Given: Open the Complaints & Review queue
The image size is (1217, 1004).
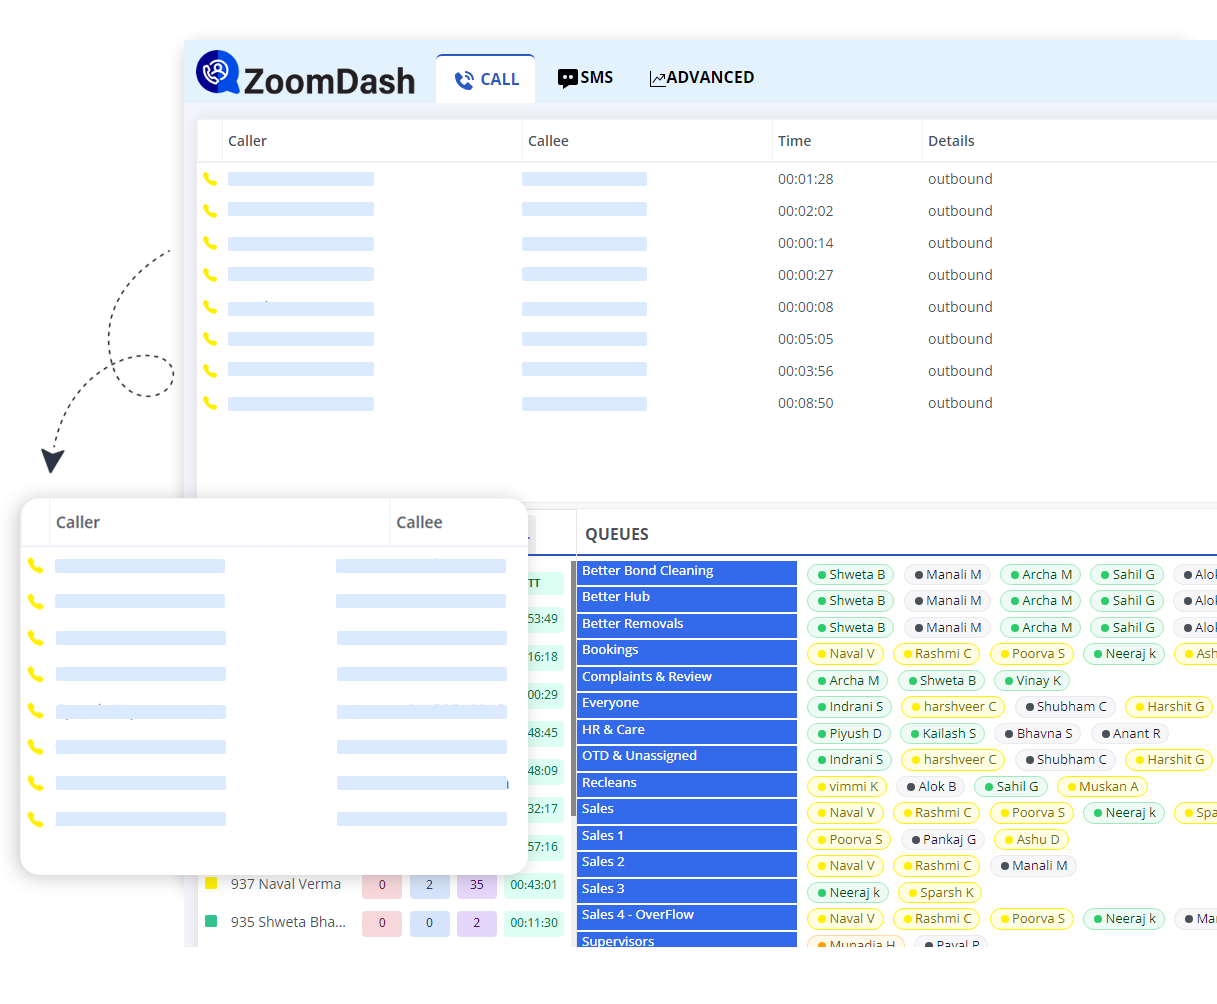Looking at the screenshot, I should coord(686,678).
